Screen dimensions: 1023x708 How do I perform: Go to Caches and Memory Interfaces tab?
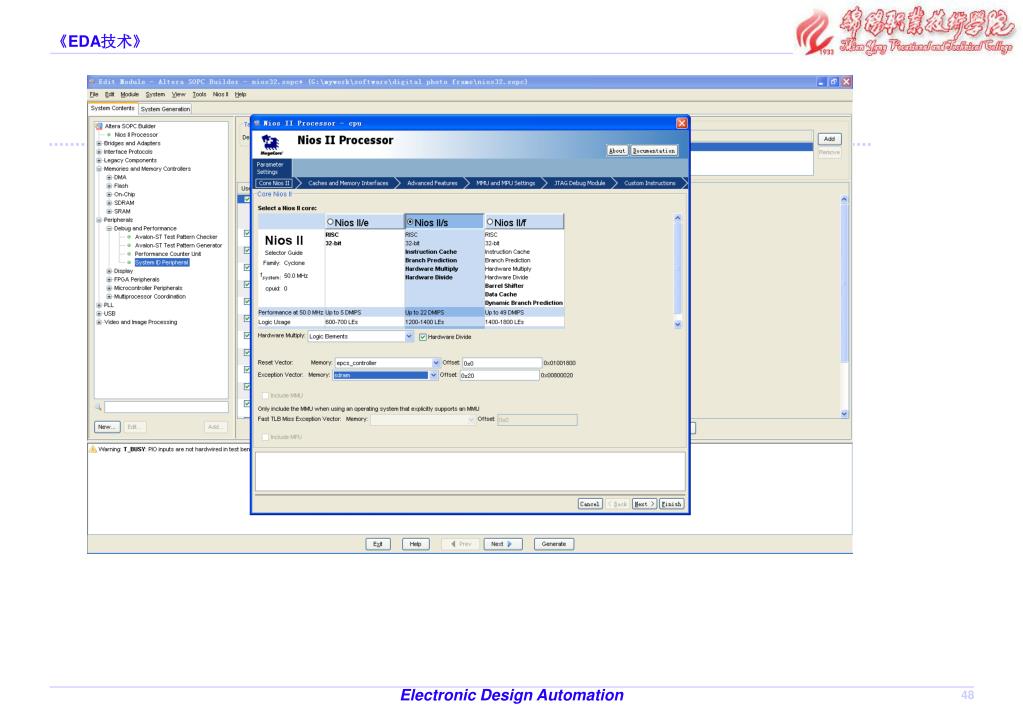348,183
